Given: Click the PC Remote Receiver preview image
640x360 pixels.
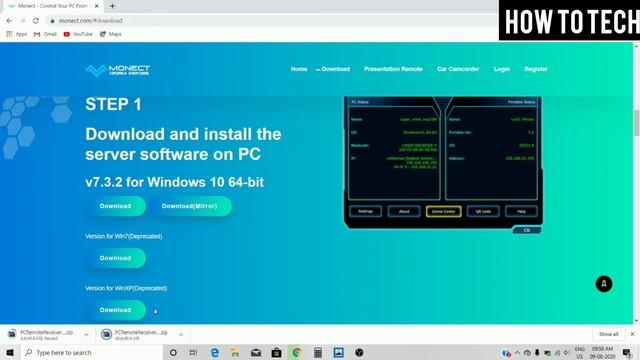Looking at the screenshot, I should 443,165.
